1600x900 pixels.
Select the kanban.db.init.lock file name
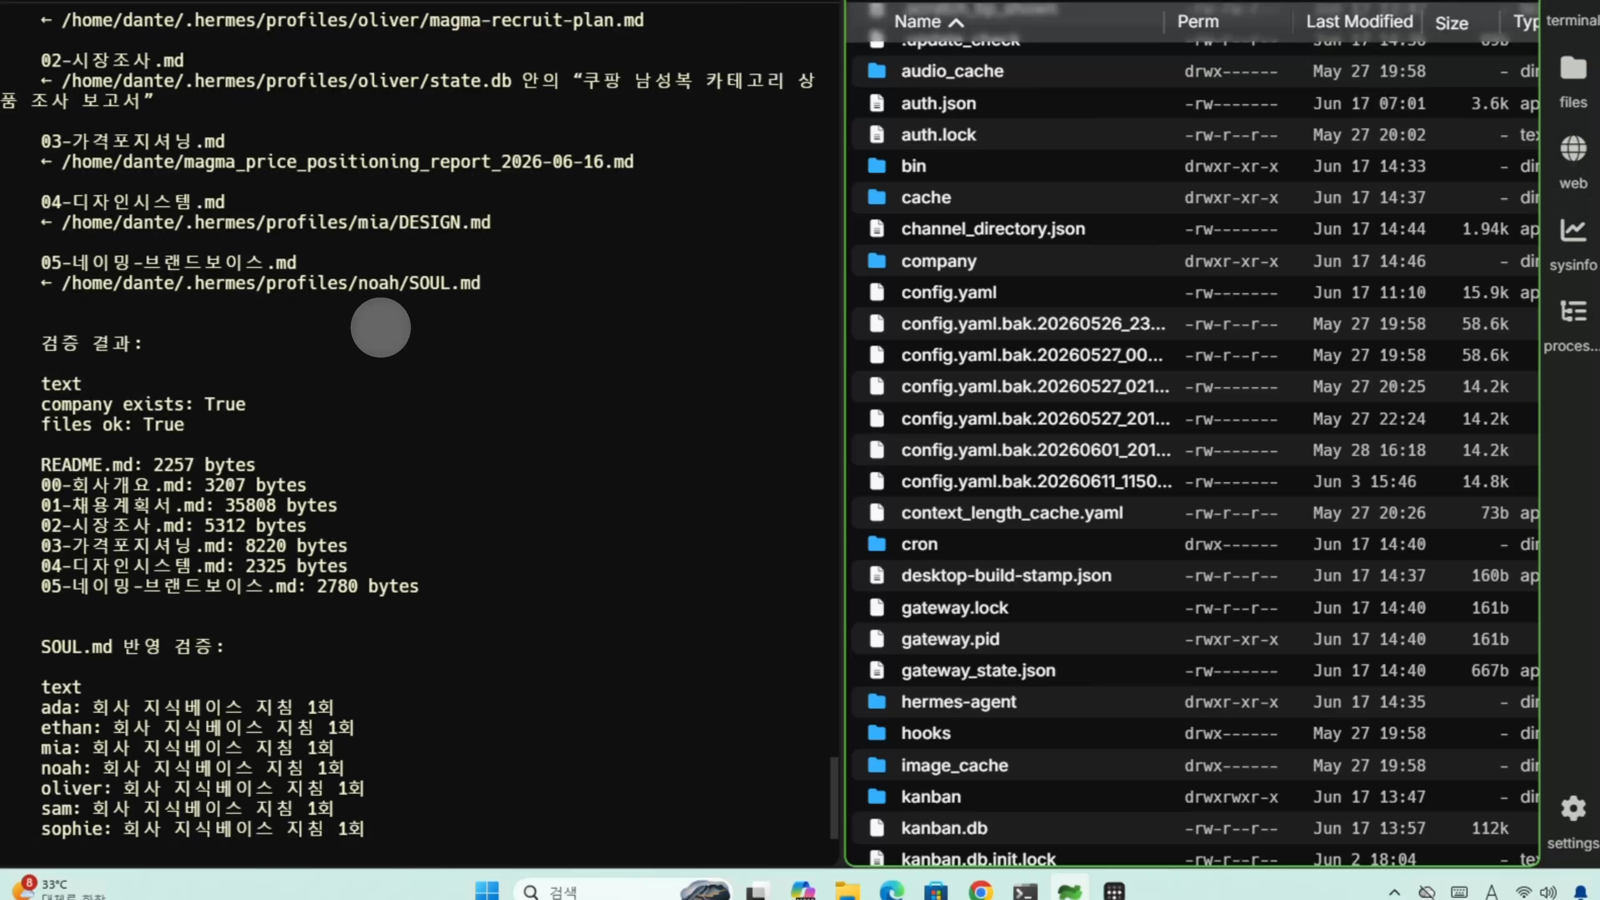(978, 858)
